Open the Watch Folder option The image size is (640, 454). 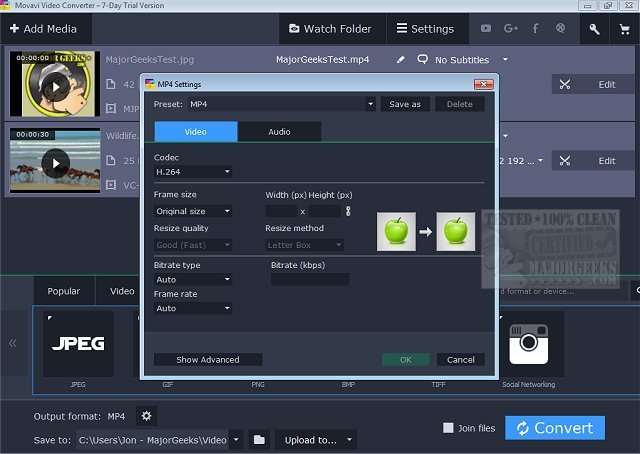pos(330,29)
